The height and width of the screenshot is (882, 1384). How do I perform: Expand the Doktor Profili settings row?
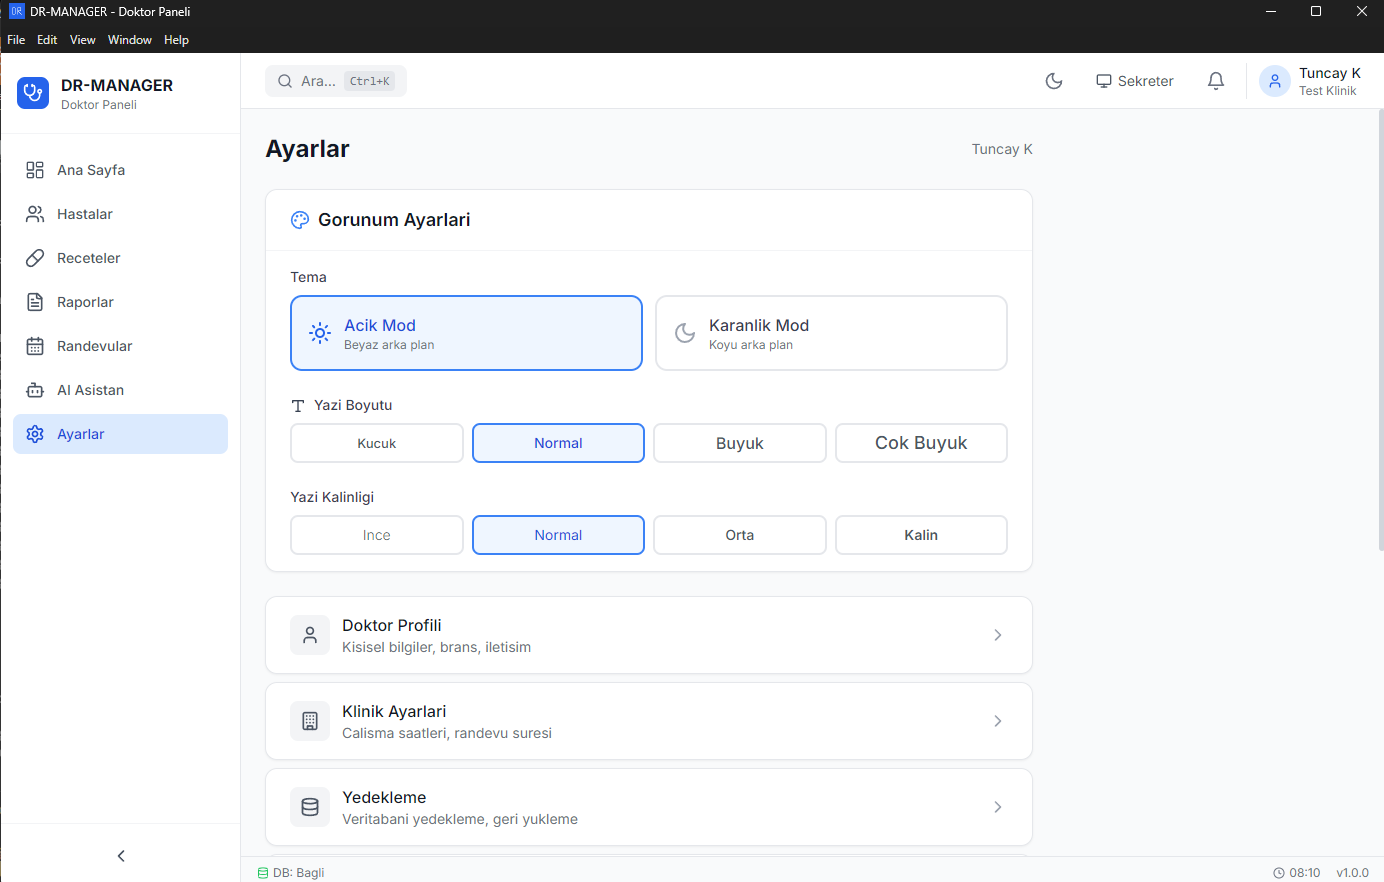(x=648, y=635)
